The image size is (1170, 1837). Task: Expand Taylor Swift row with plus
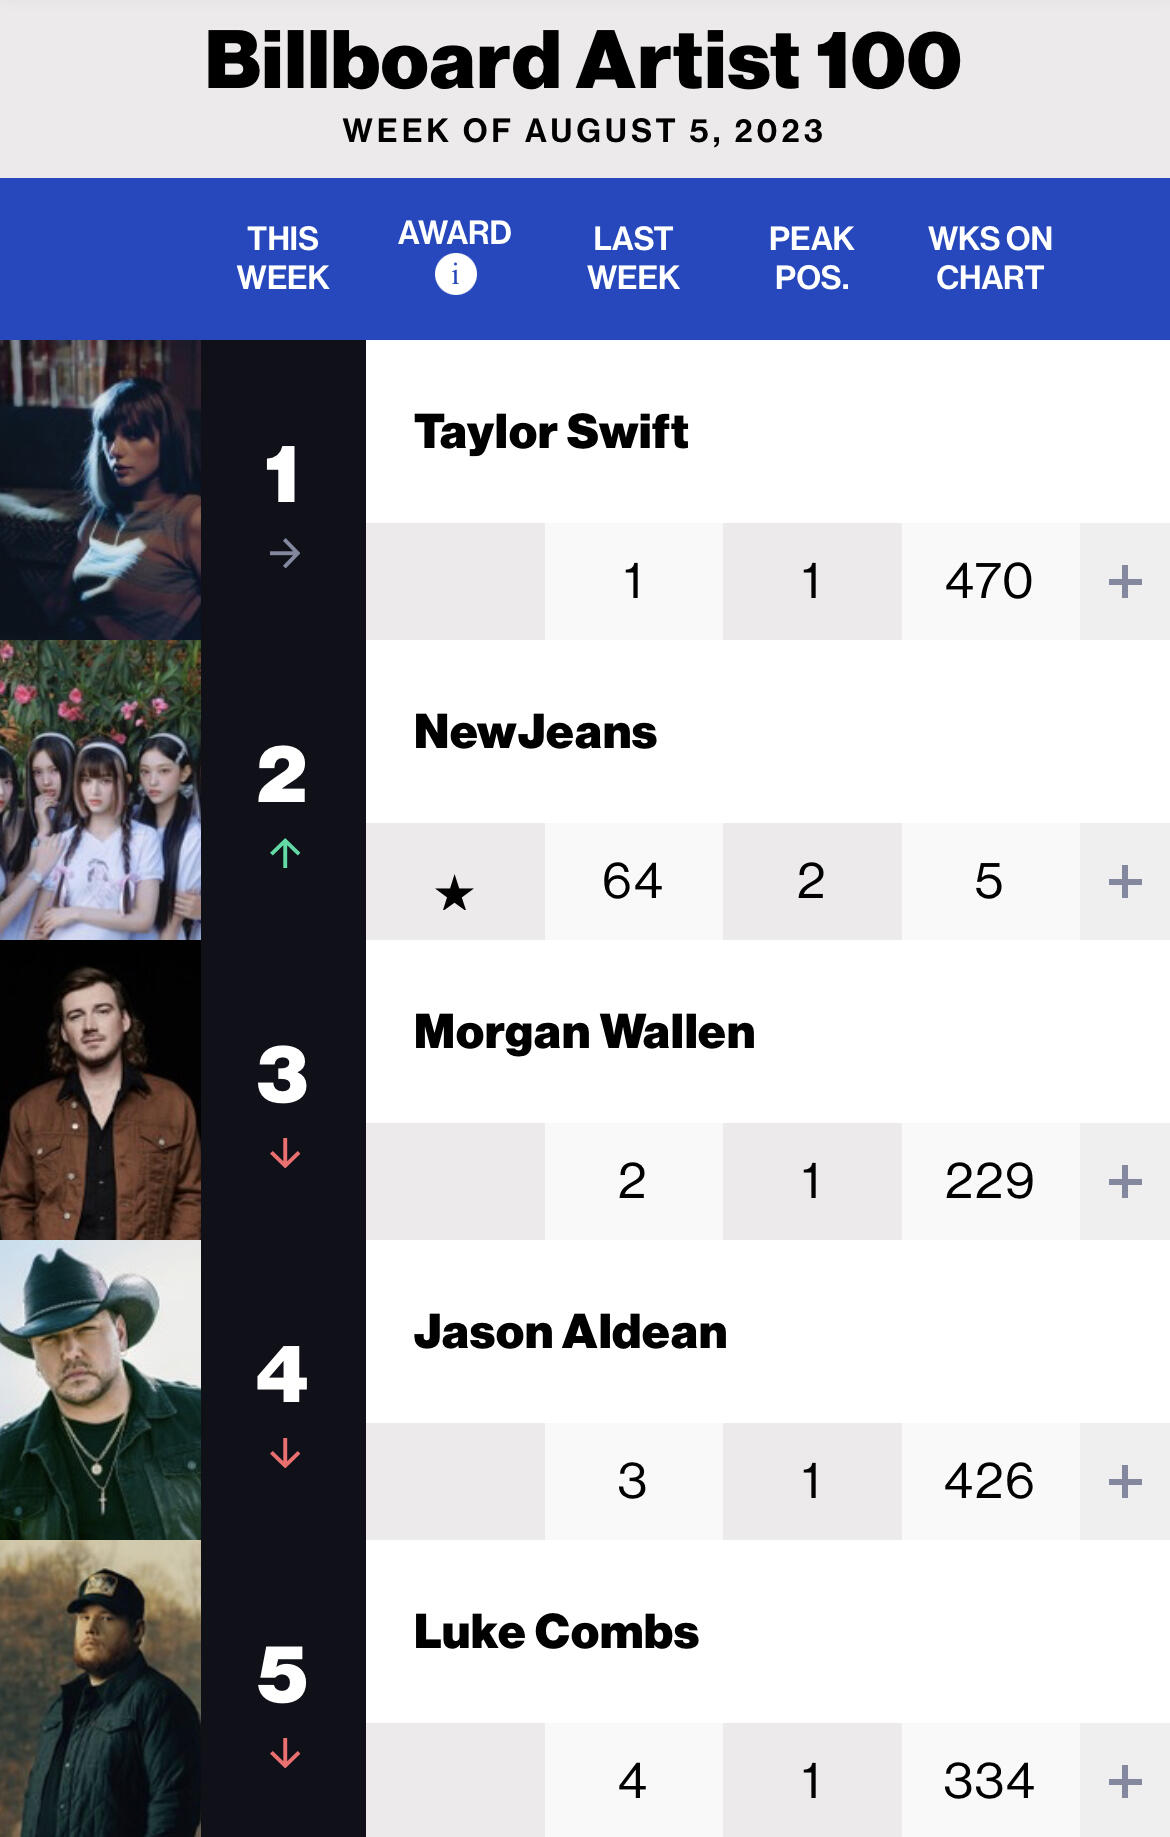(x=1125, y=581)
